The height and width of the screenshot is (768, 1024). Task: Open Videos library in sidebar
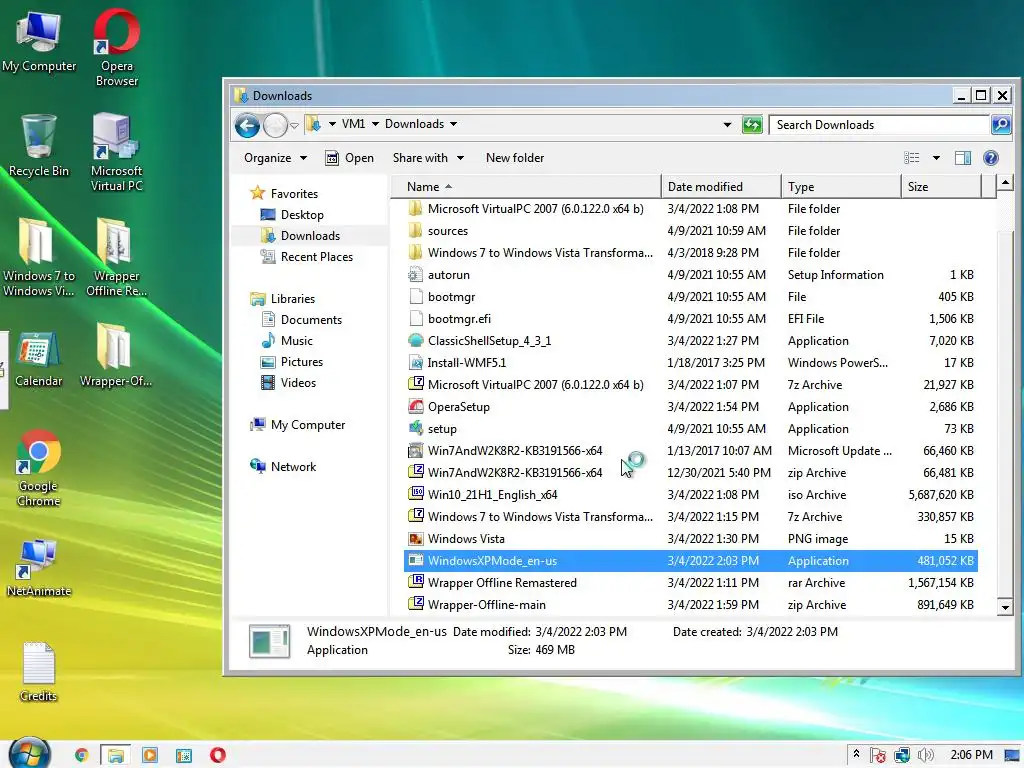pos(288,382)
